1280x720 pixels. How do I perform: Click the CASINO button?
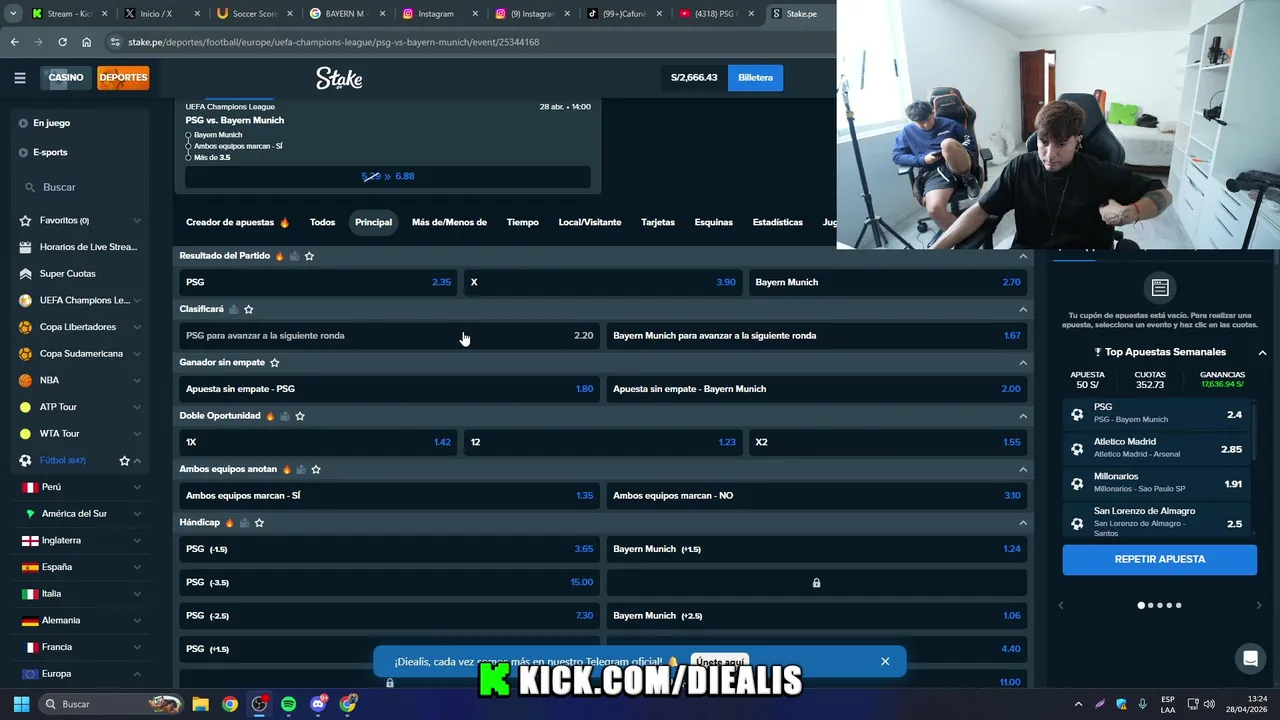66,77
